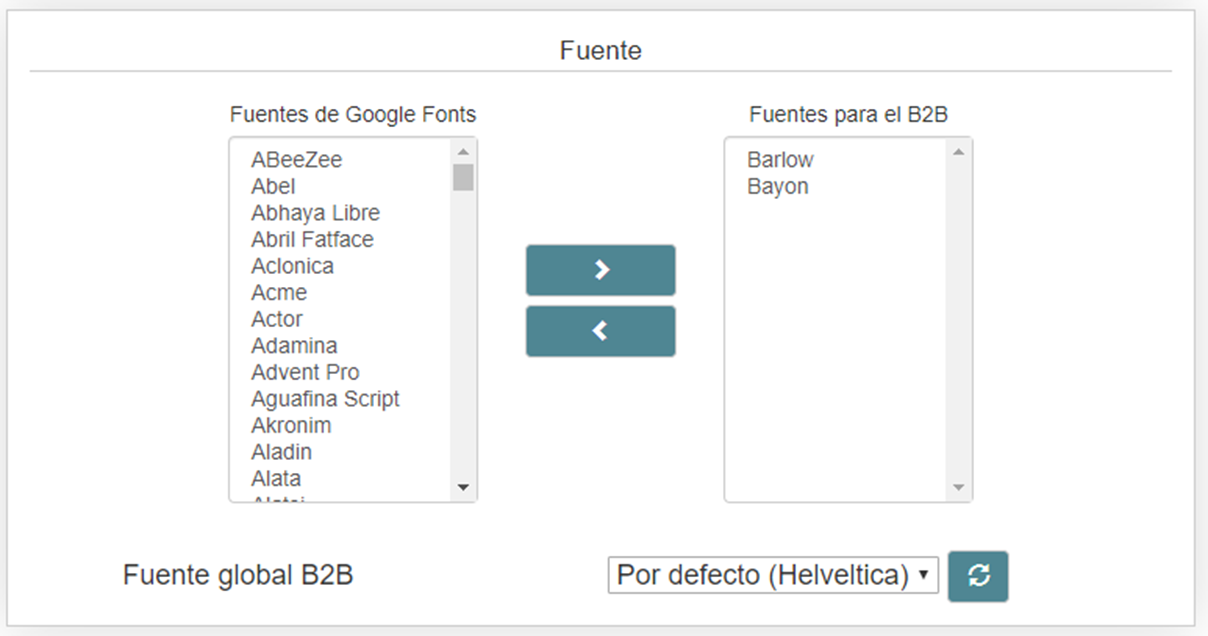The height and width of the screenshot is (636, 1208).
Task: Open the Fuente global B2B dropdown
Action: tap(773, 575)
